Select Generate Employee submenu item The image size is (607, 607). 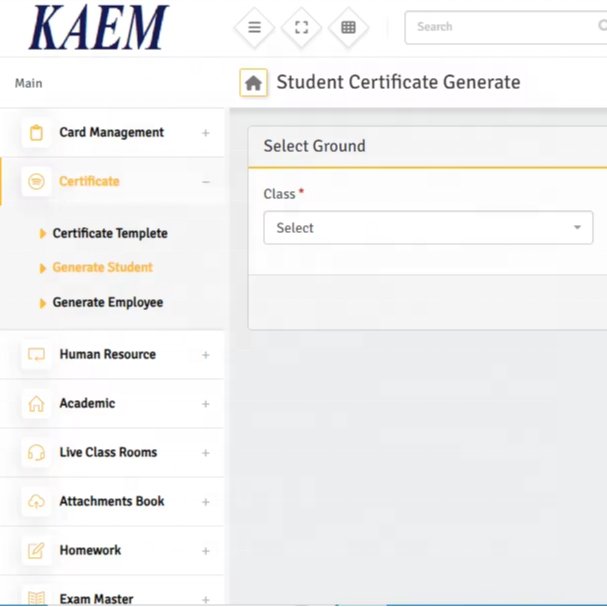coord(107,303)
